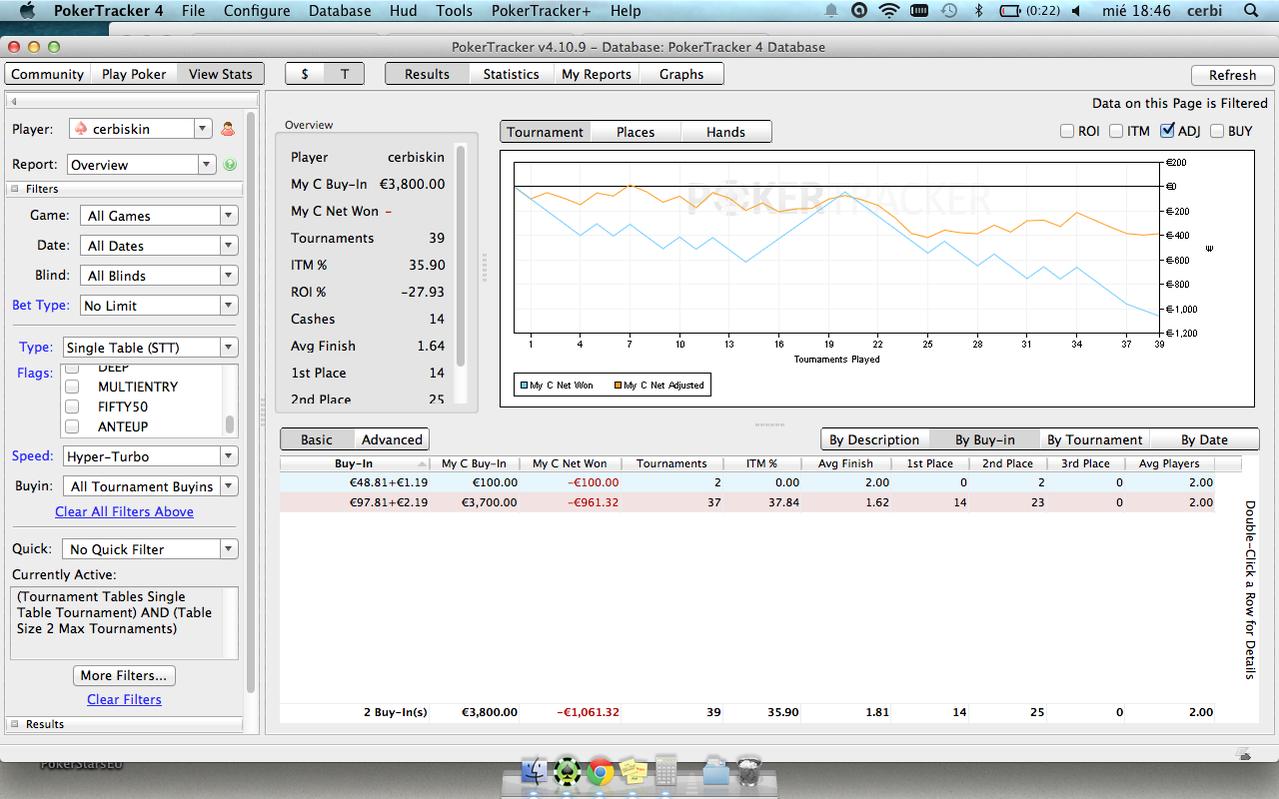Open the folder stack in the Dock
Viewport: 1279px width, 799px height.
click(716, 772)
